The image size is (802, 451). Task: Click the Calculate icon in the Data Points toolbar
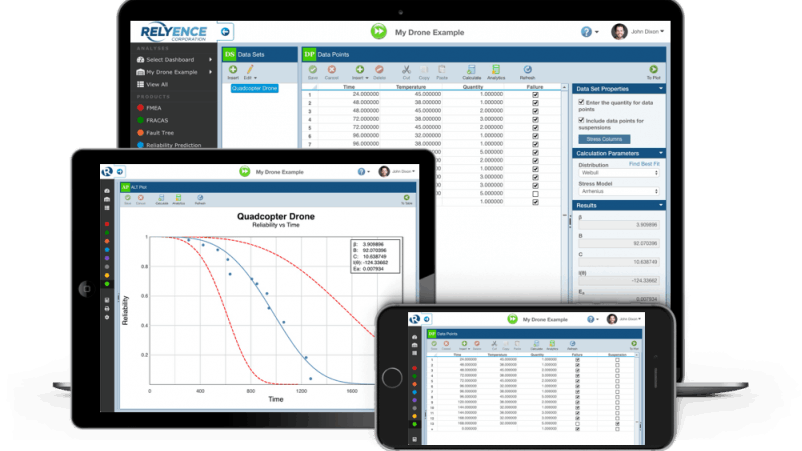point(471,70)
